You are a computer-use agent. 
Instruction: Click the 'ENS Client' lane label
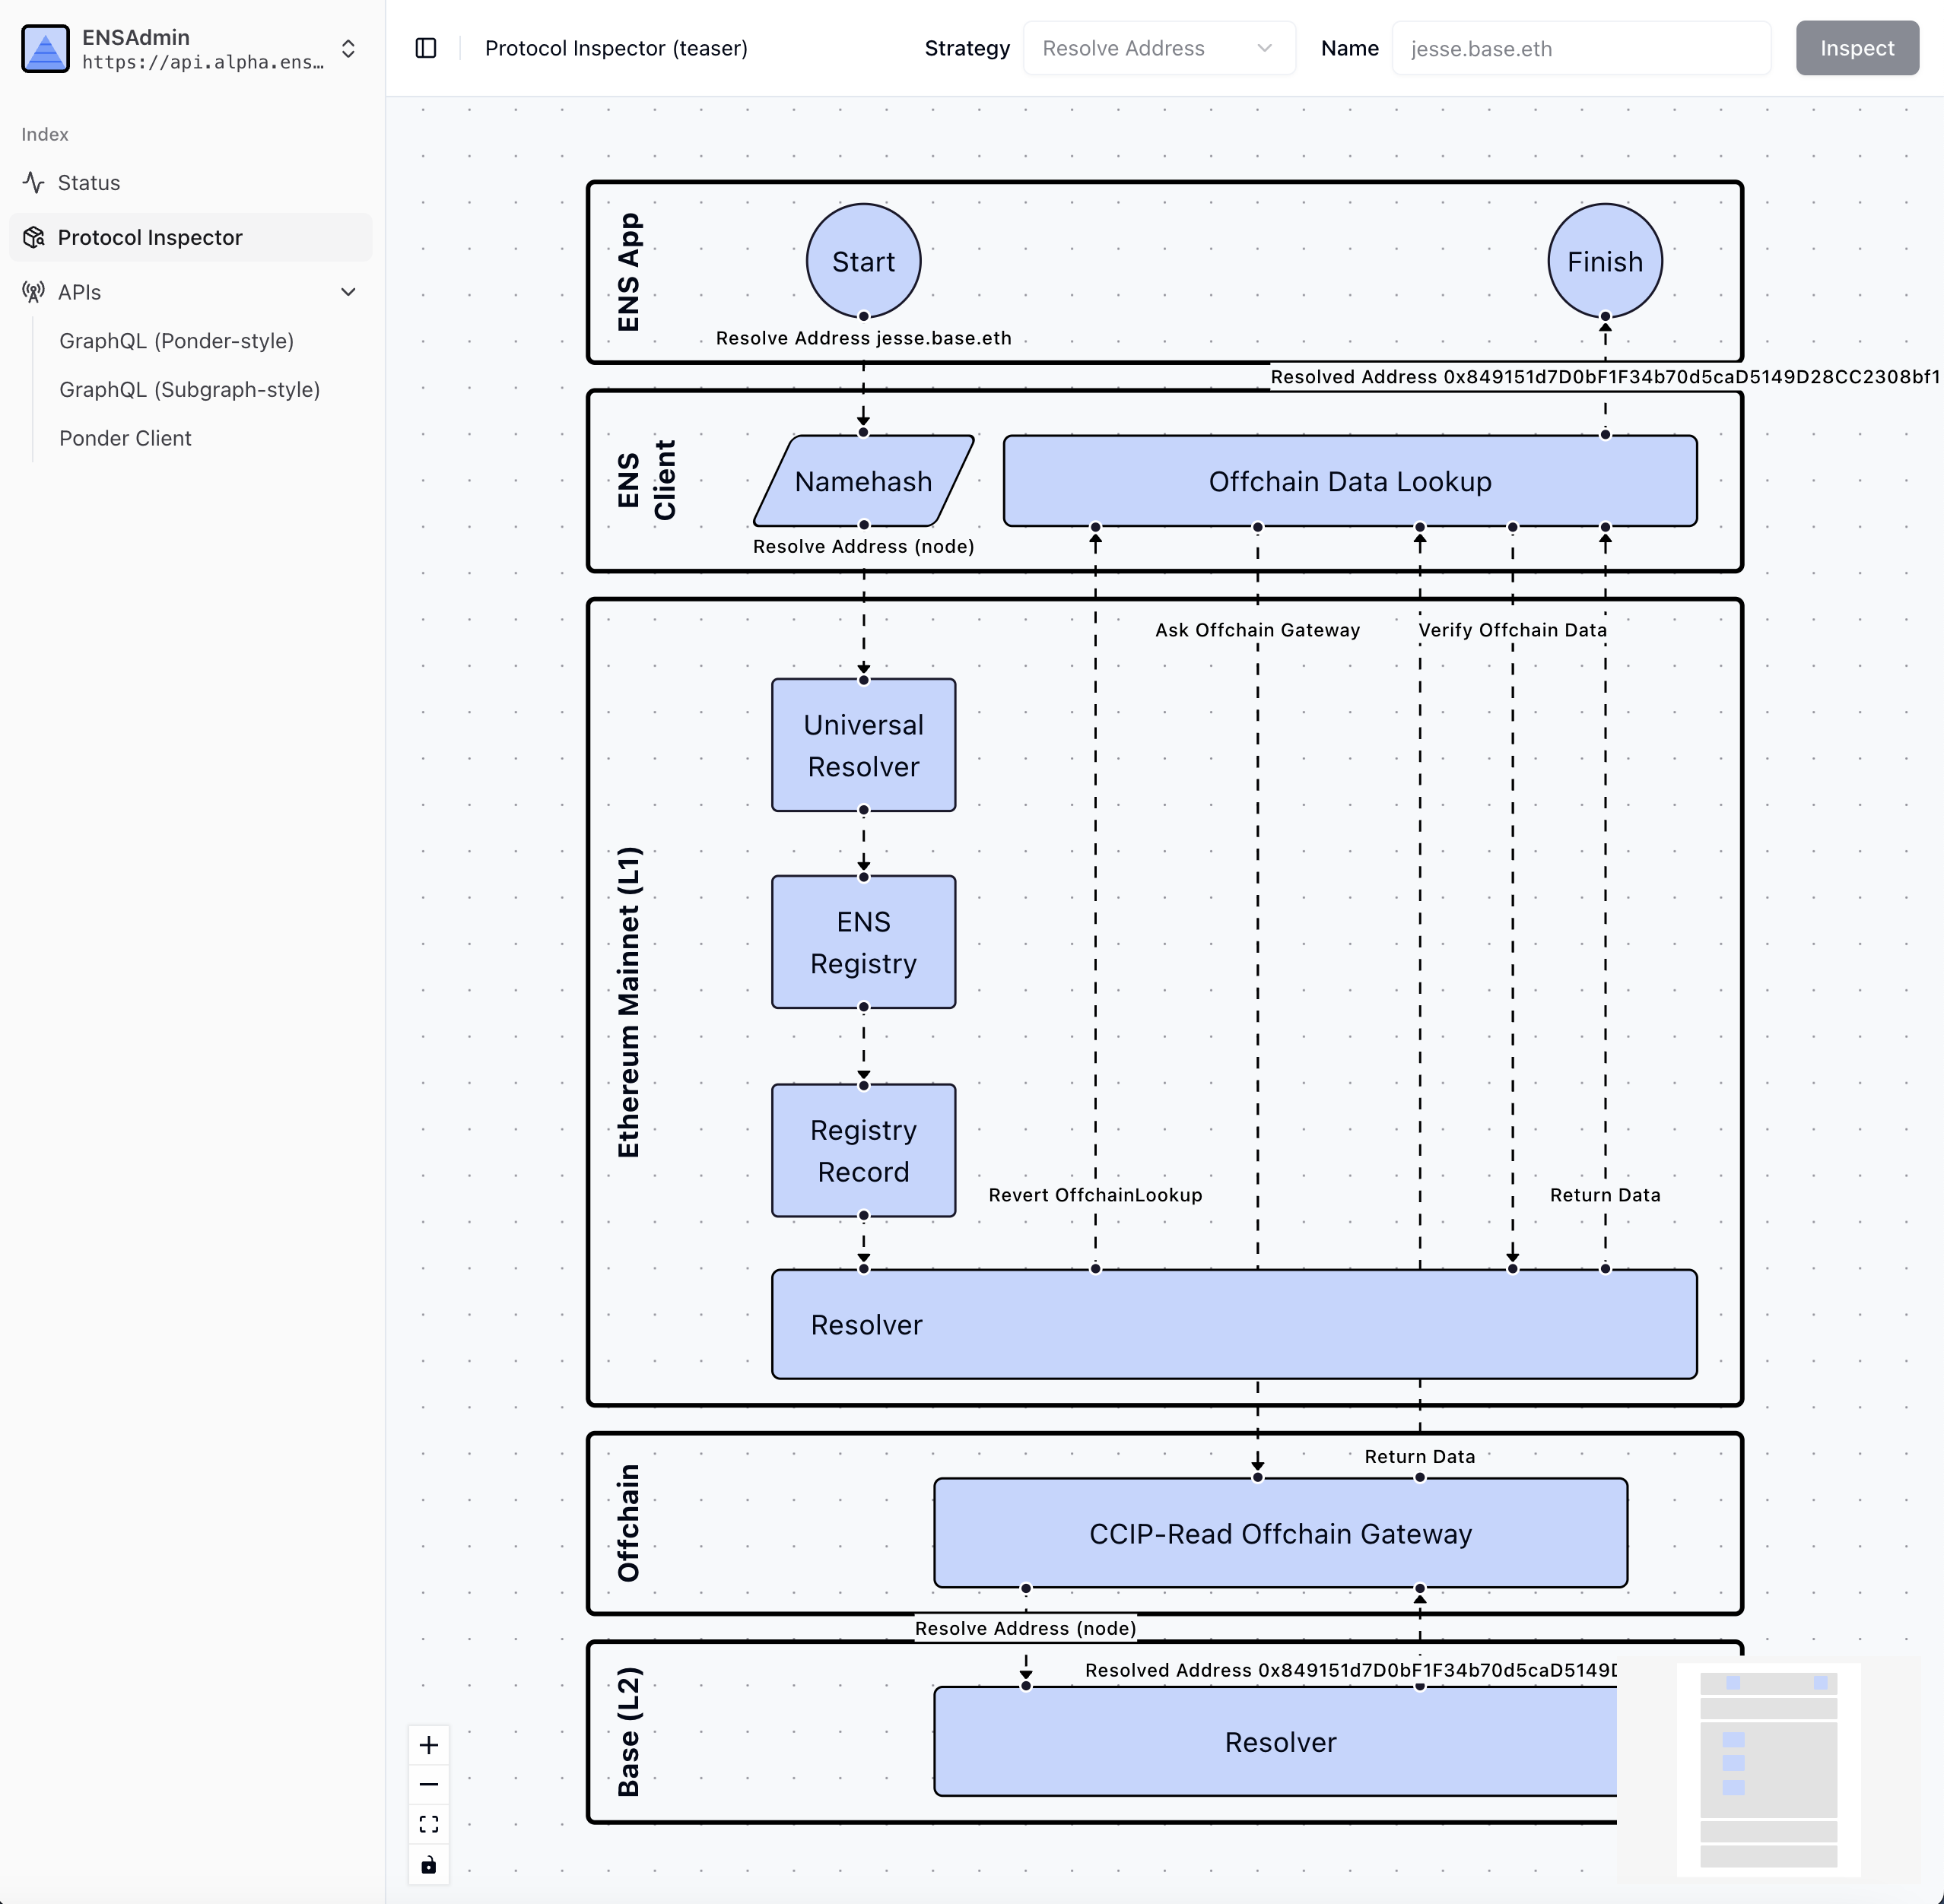coord(646,480)
